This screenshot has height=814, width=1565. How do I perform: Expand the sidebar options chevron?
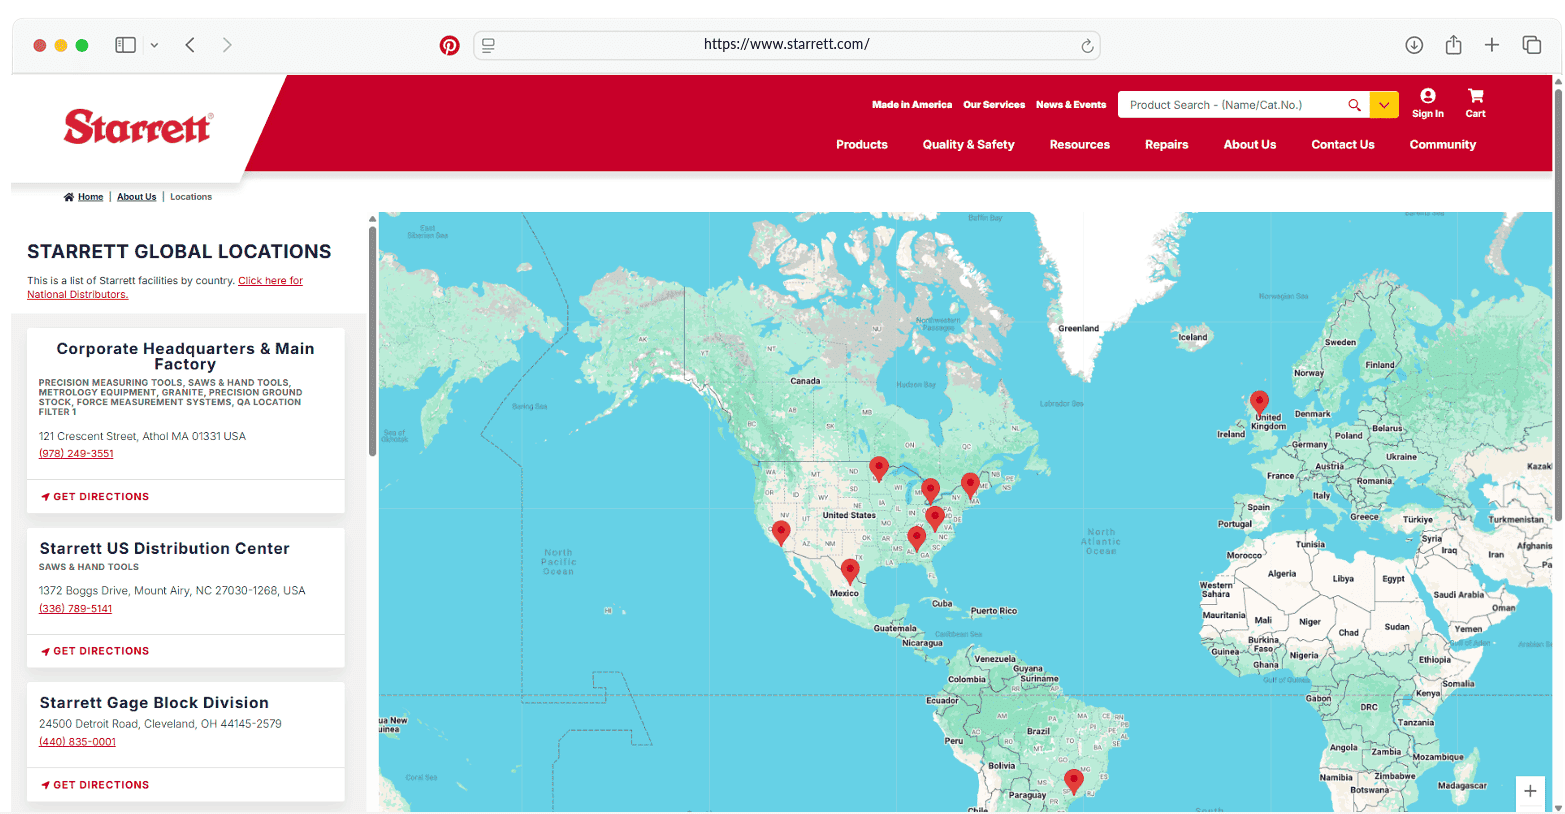[x=154, y=45]
